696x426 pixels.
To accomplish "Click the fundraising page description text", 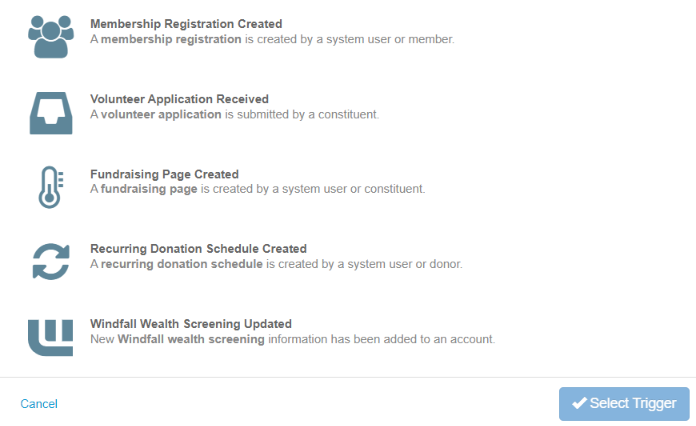I will pyautogui.click(x=257, y=189).
